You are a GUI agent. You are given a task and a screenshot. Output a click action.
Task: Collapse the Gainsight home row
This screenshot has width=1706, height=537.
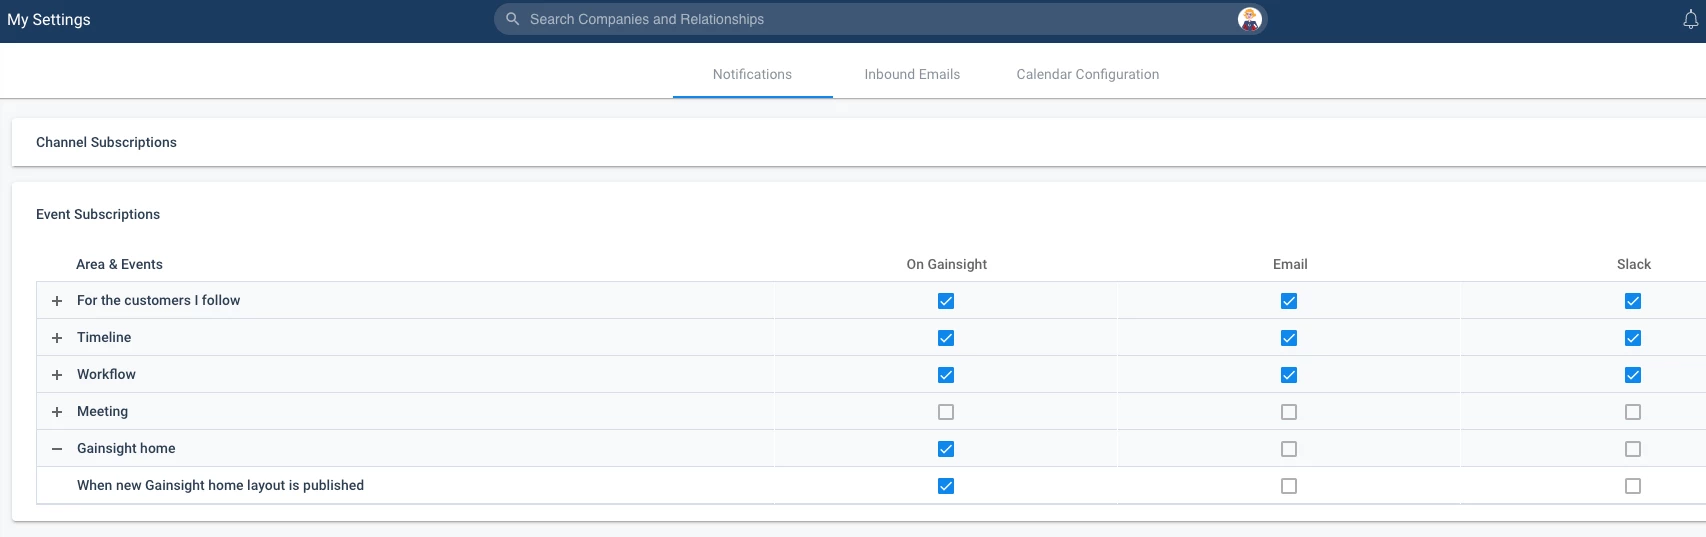(57, 449)
